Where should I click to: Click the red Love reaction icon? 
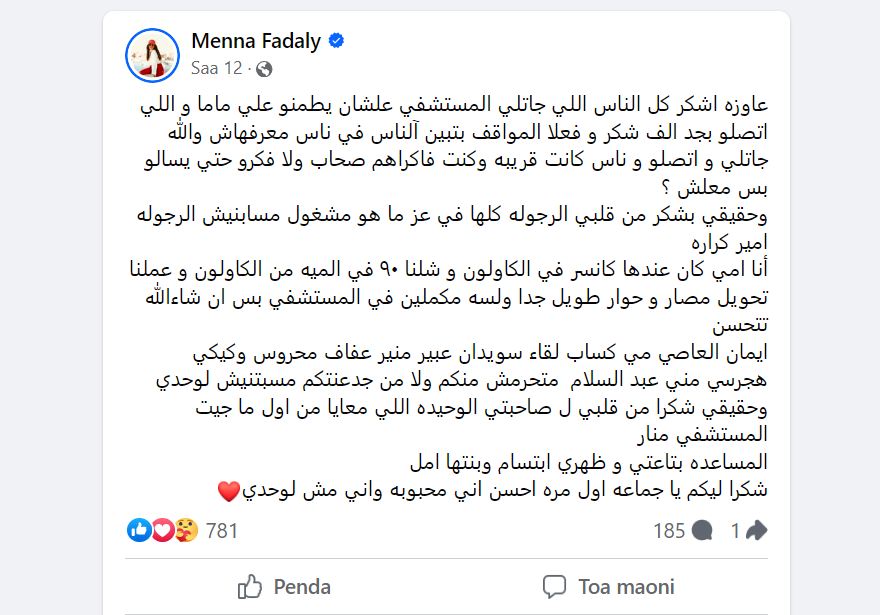click(x=162, y=530)
